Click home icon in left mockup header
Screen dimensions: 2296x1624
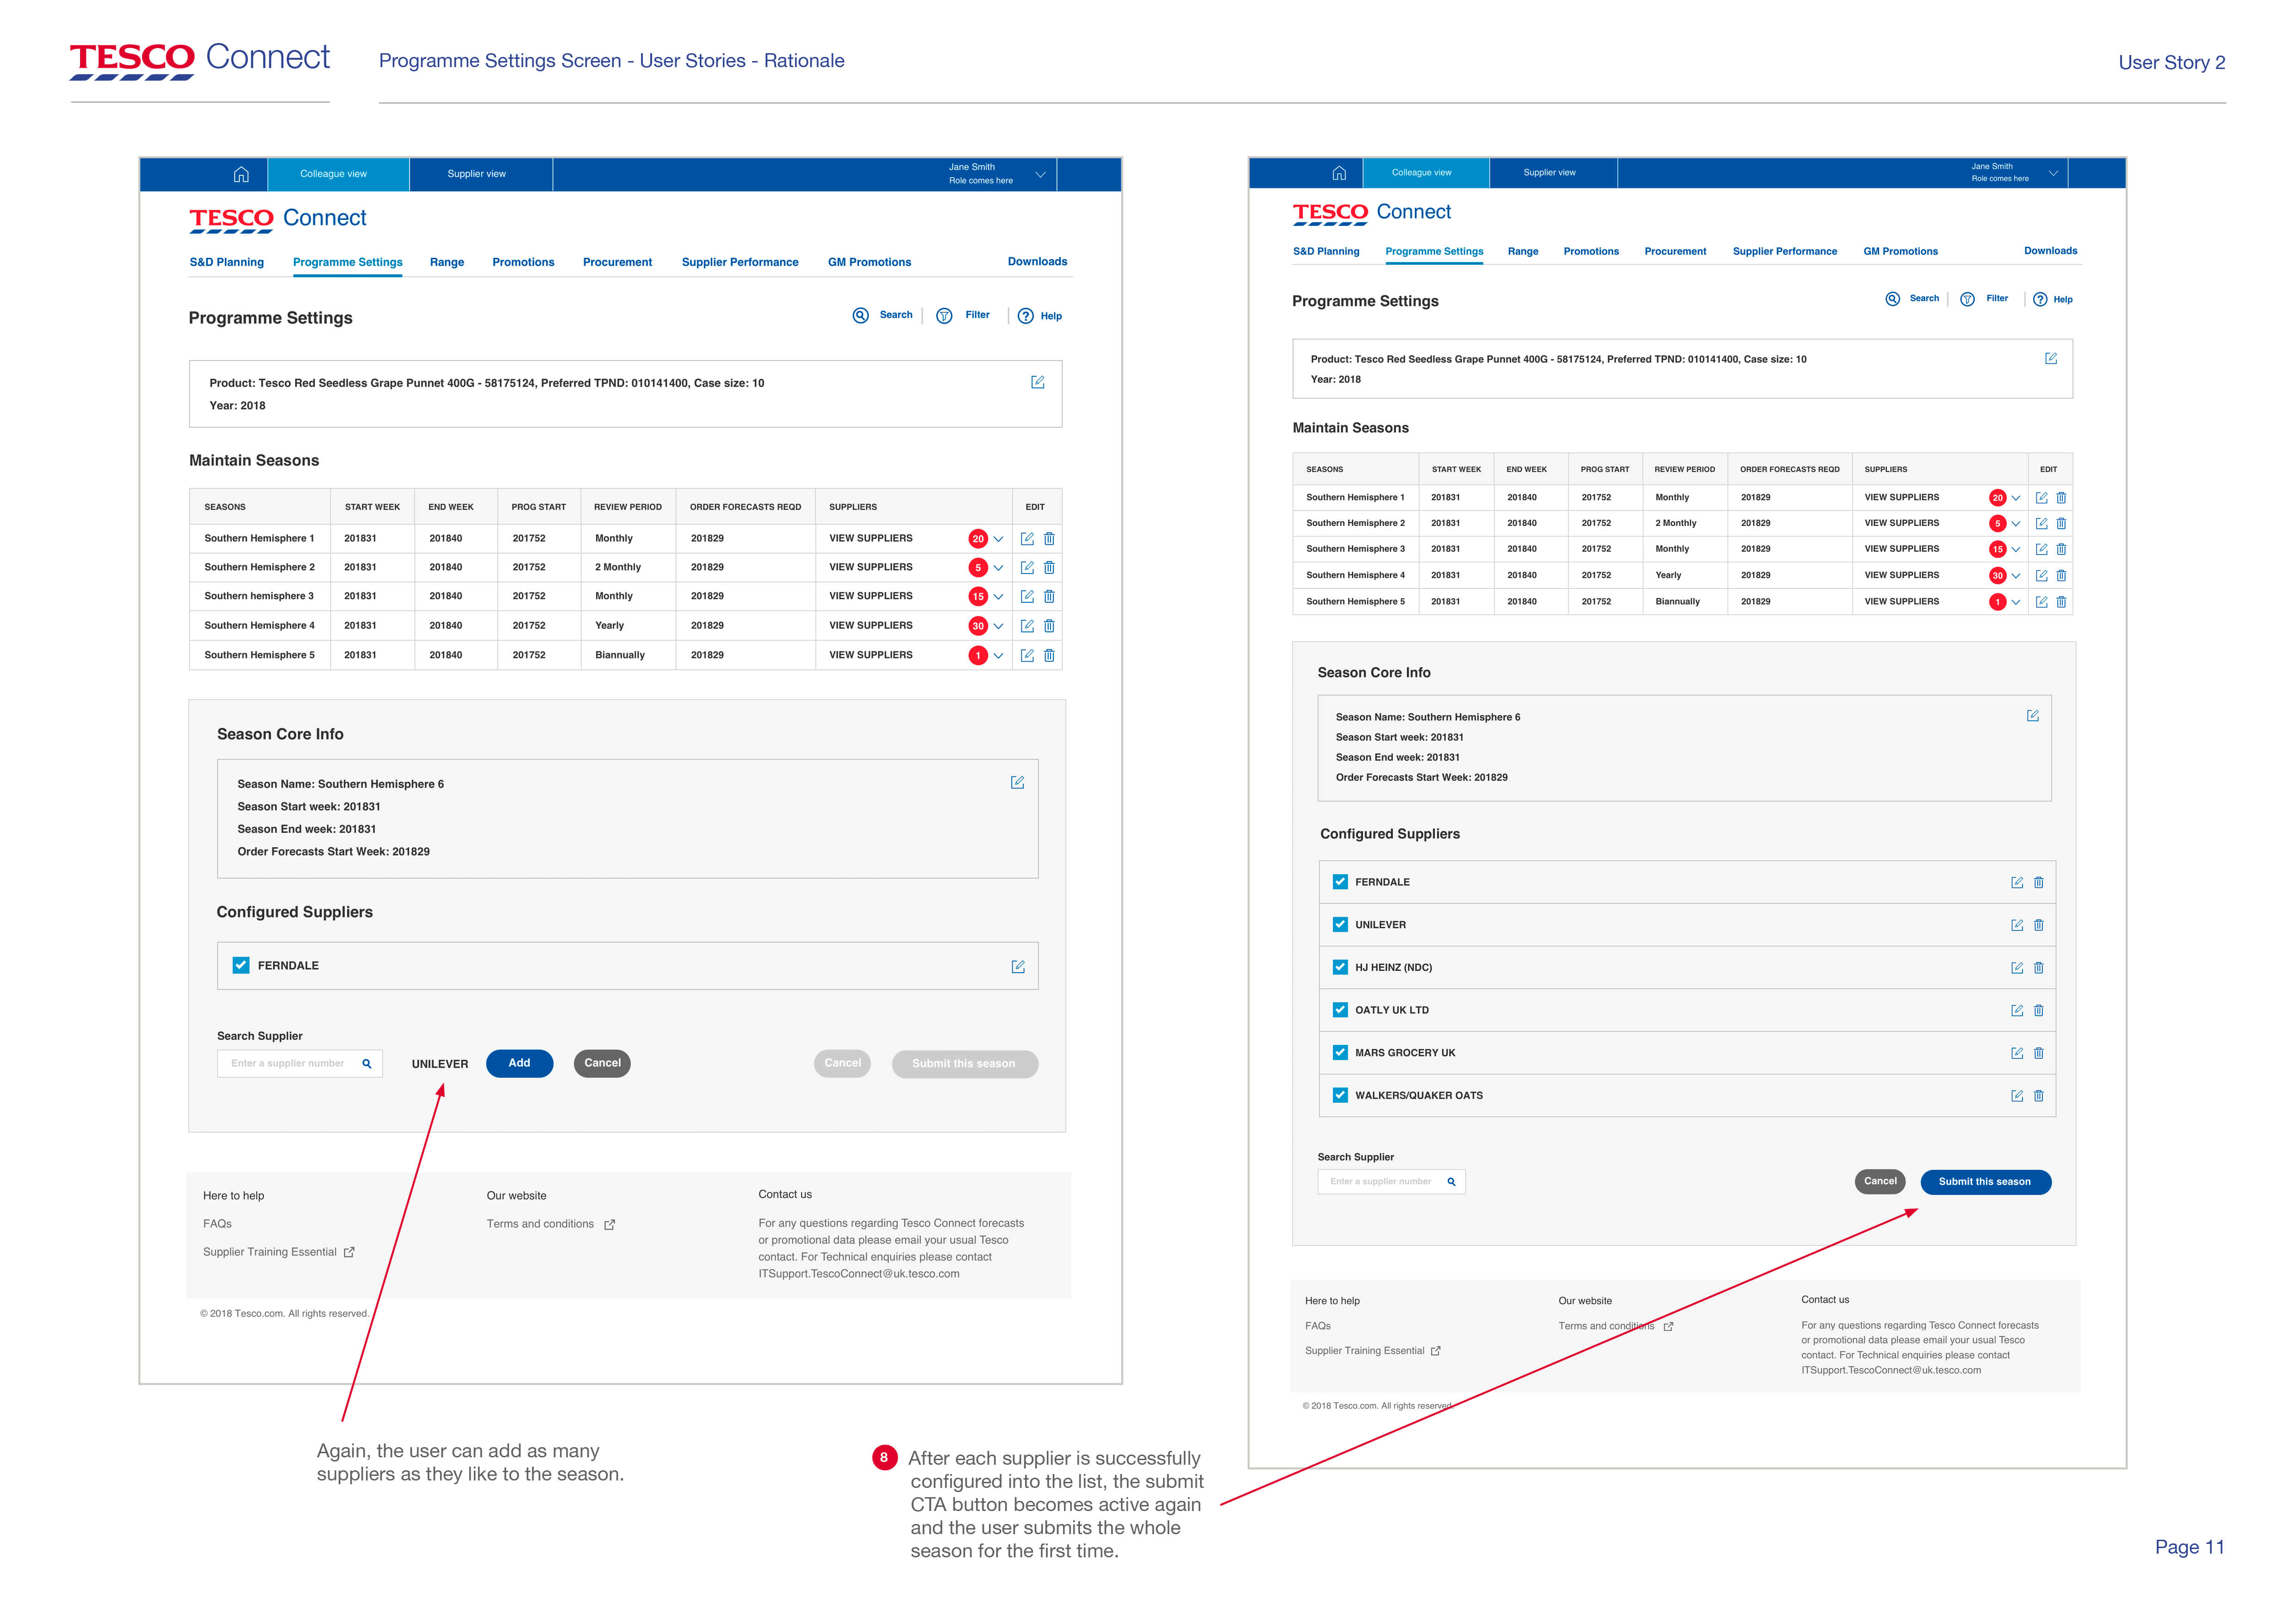pos(241,175)
